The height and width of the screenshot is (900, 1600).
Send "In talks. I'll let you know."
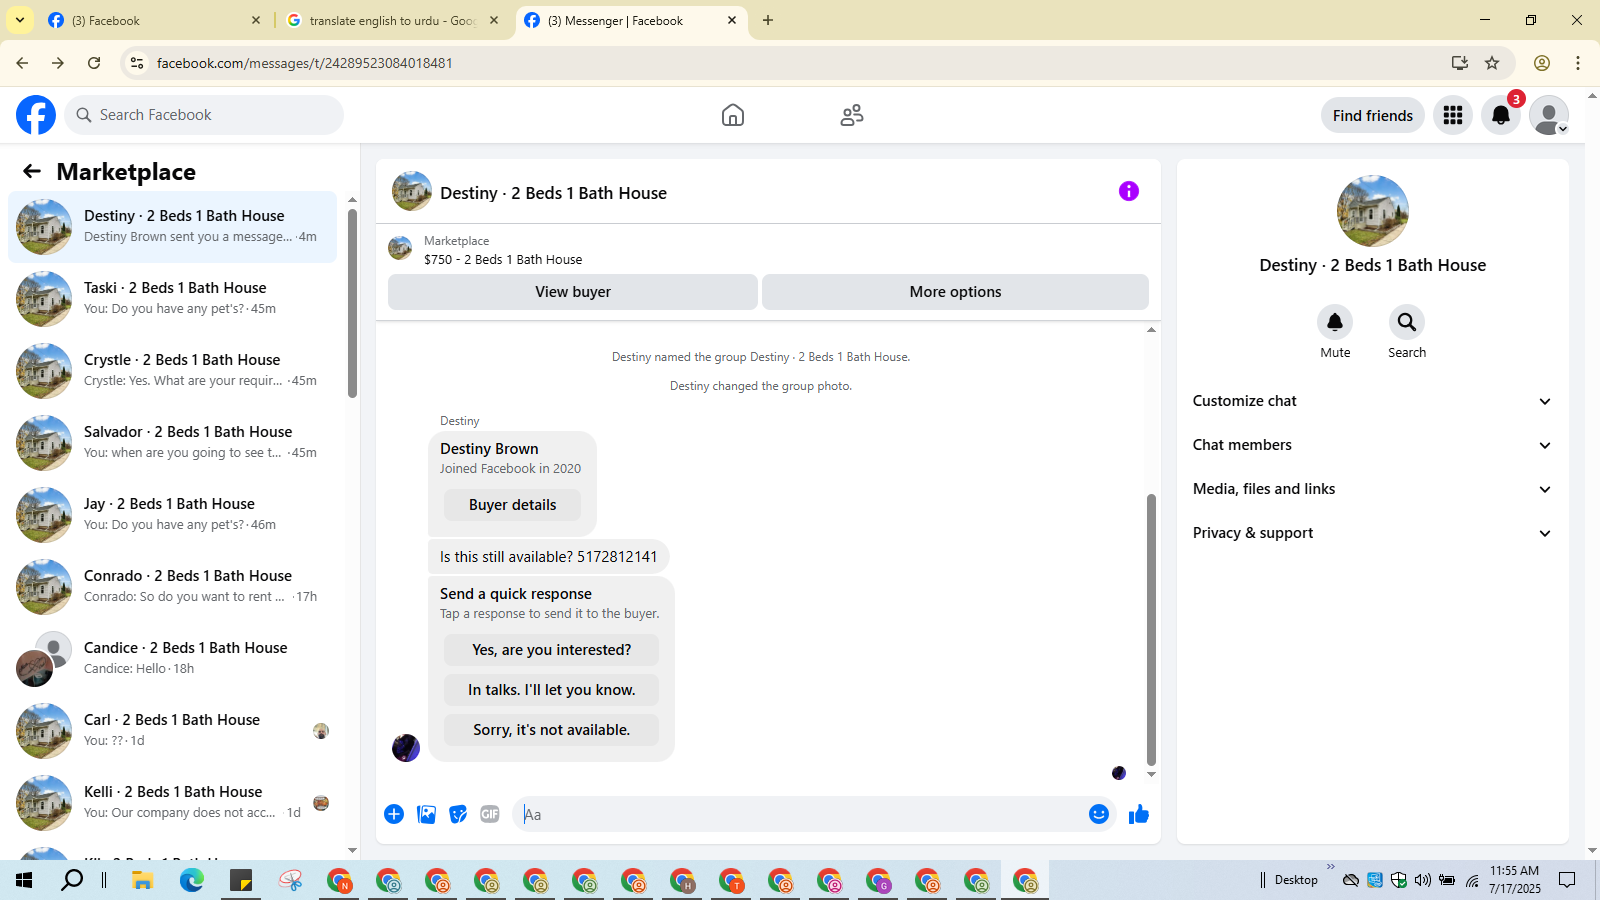[551, 690]
